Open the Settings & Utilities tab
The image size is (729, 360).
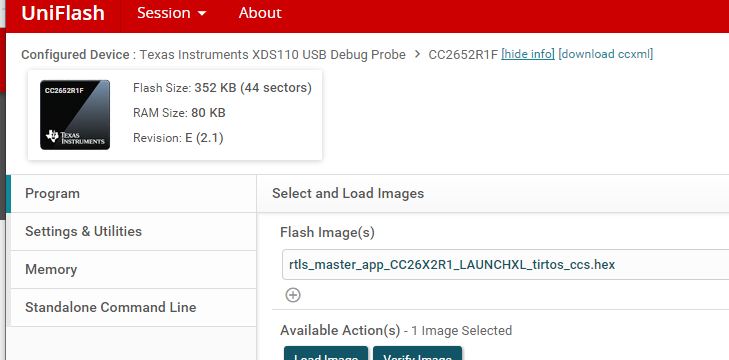click(133, 232)
